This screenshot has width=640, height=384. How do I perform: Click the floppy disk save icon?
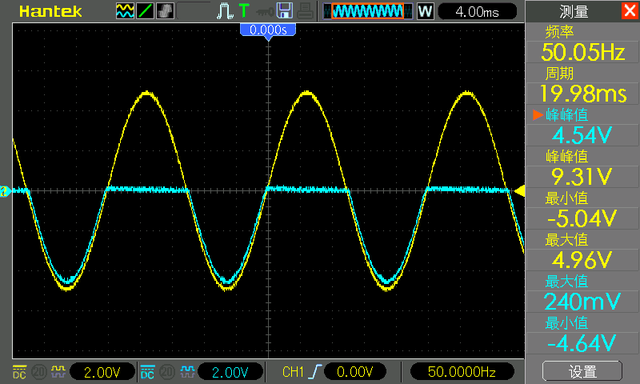284,11
